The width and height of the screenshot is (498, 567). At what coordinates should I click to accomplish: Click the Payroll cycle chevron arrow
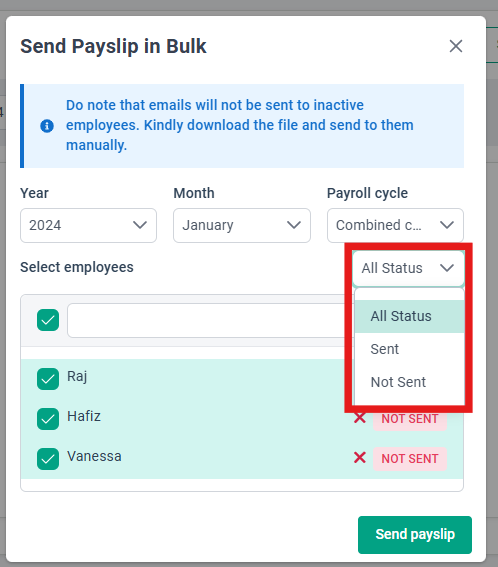pos(447,225)
